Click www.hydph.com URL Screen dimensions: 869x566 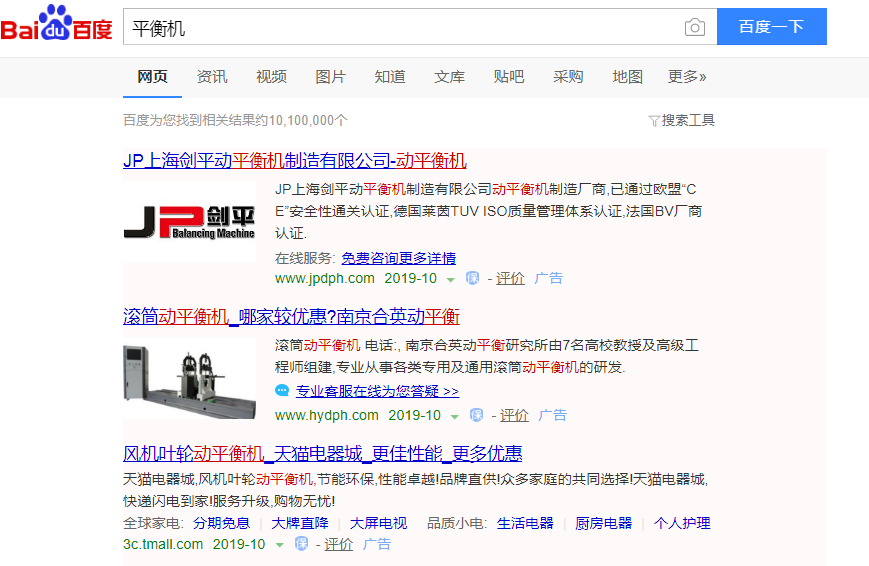click(x=327, y=415)
